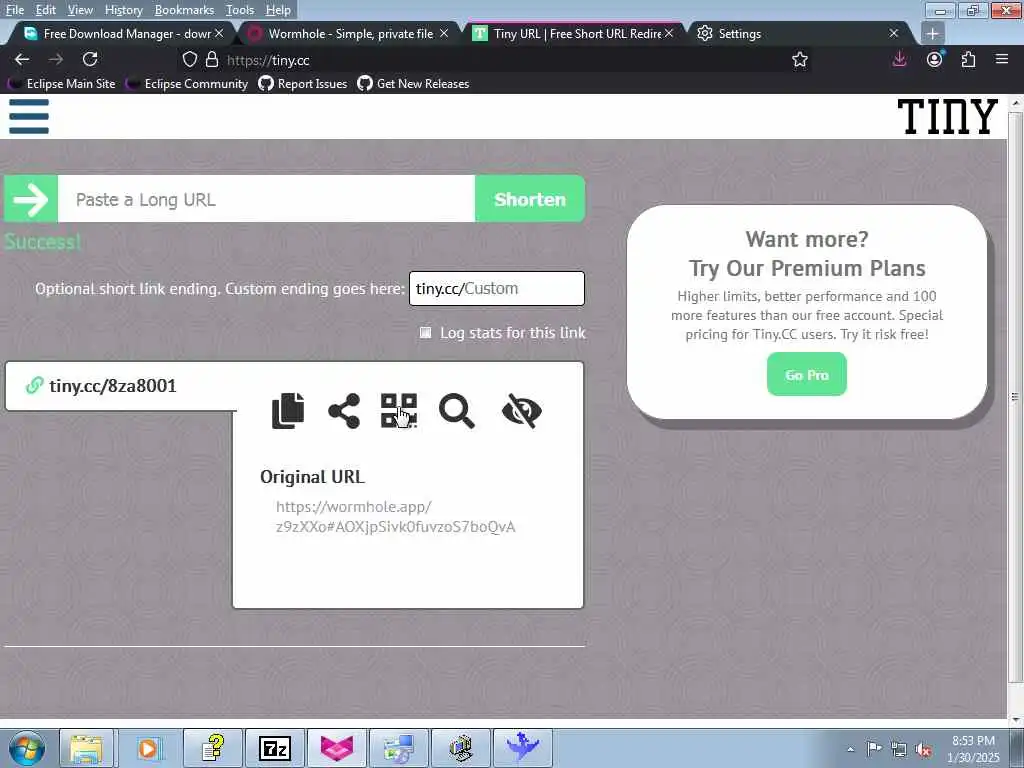Open the View menu
1024x768 pixels.
coord(80,10)
